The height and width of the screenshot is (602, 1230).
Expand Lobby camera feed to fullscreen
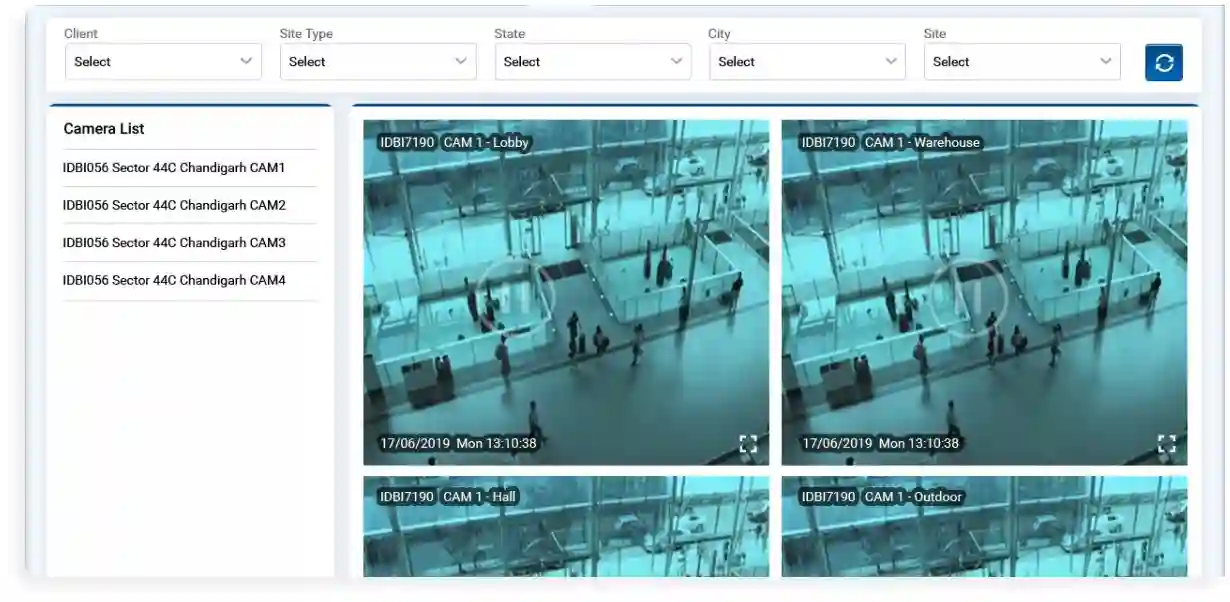pyautogui.click(x=748, y=444)
